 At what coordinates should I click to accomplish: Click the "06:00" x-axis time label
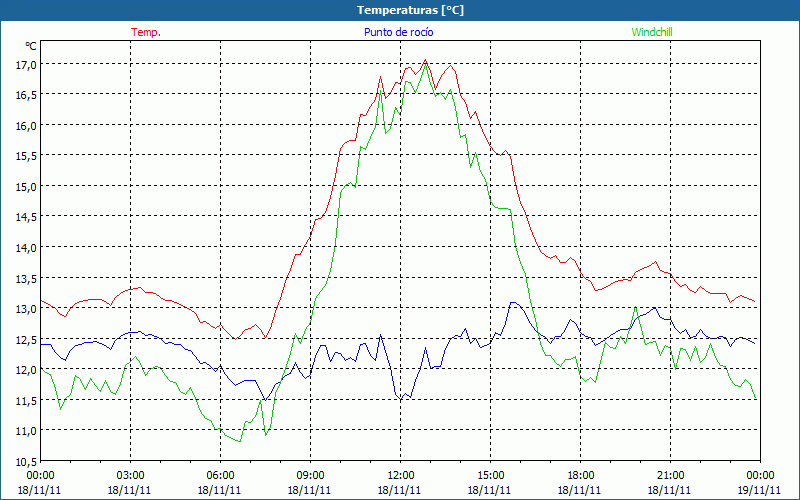(x=219, y=476)
